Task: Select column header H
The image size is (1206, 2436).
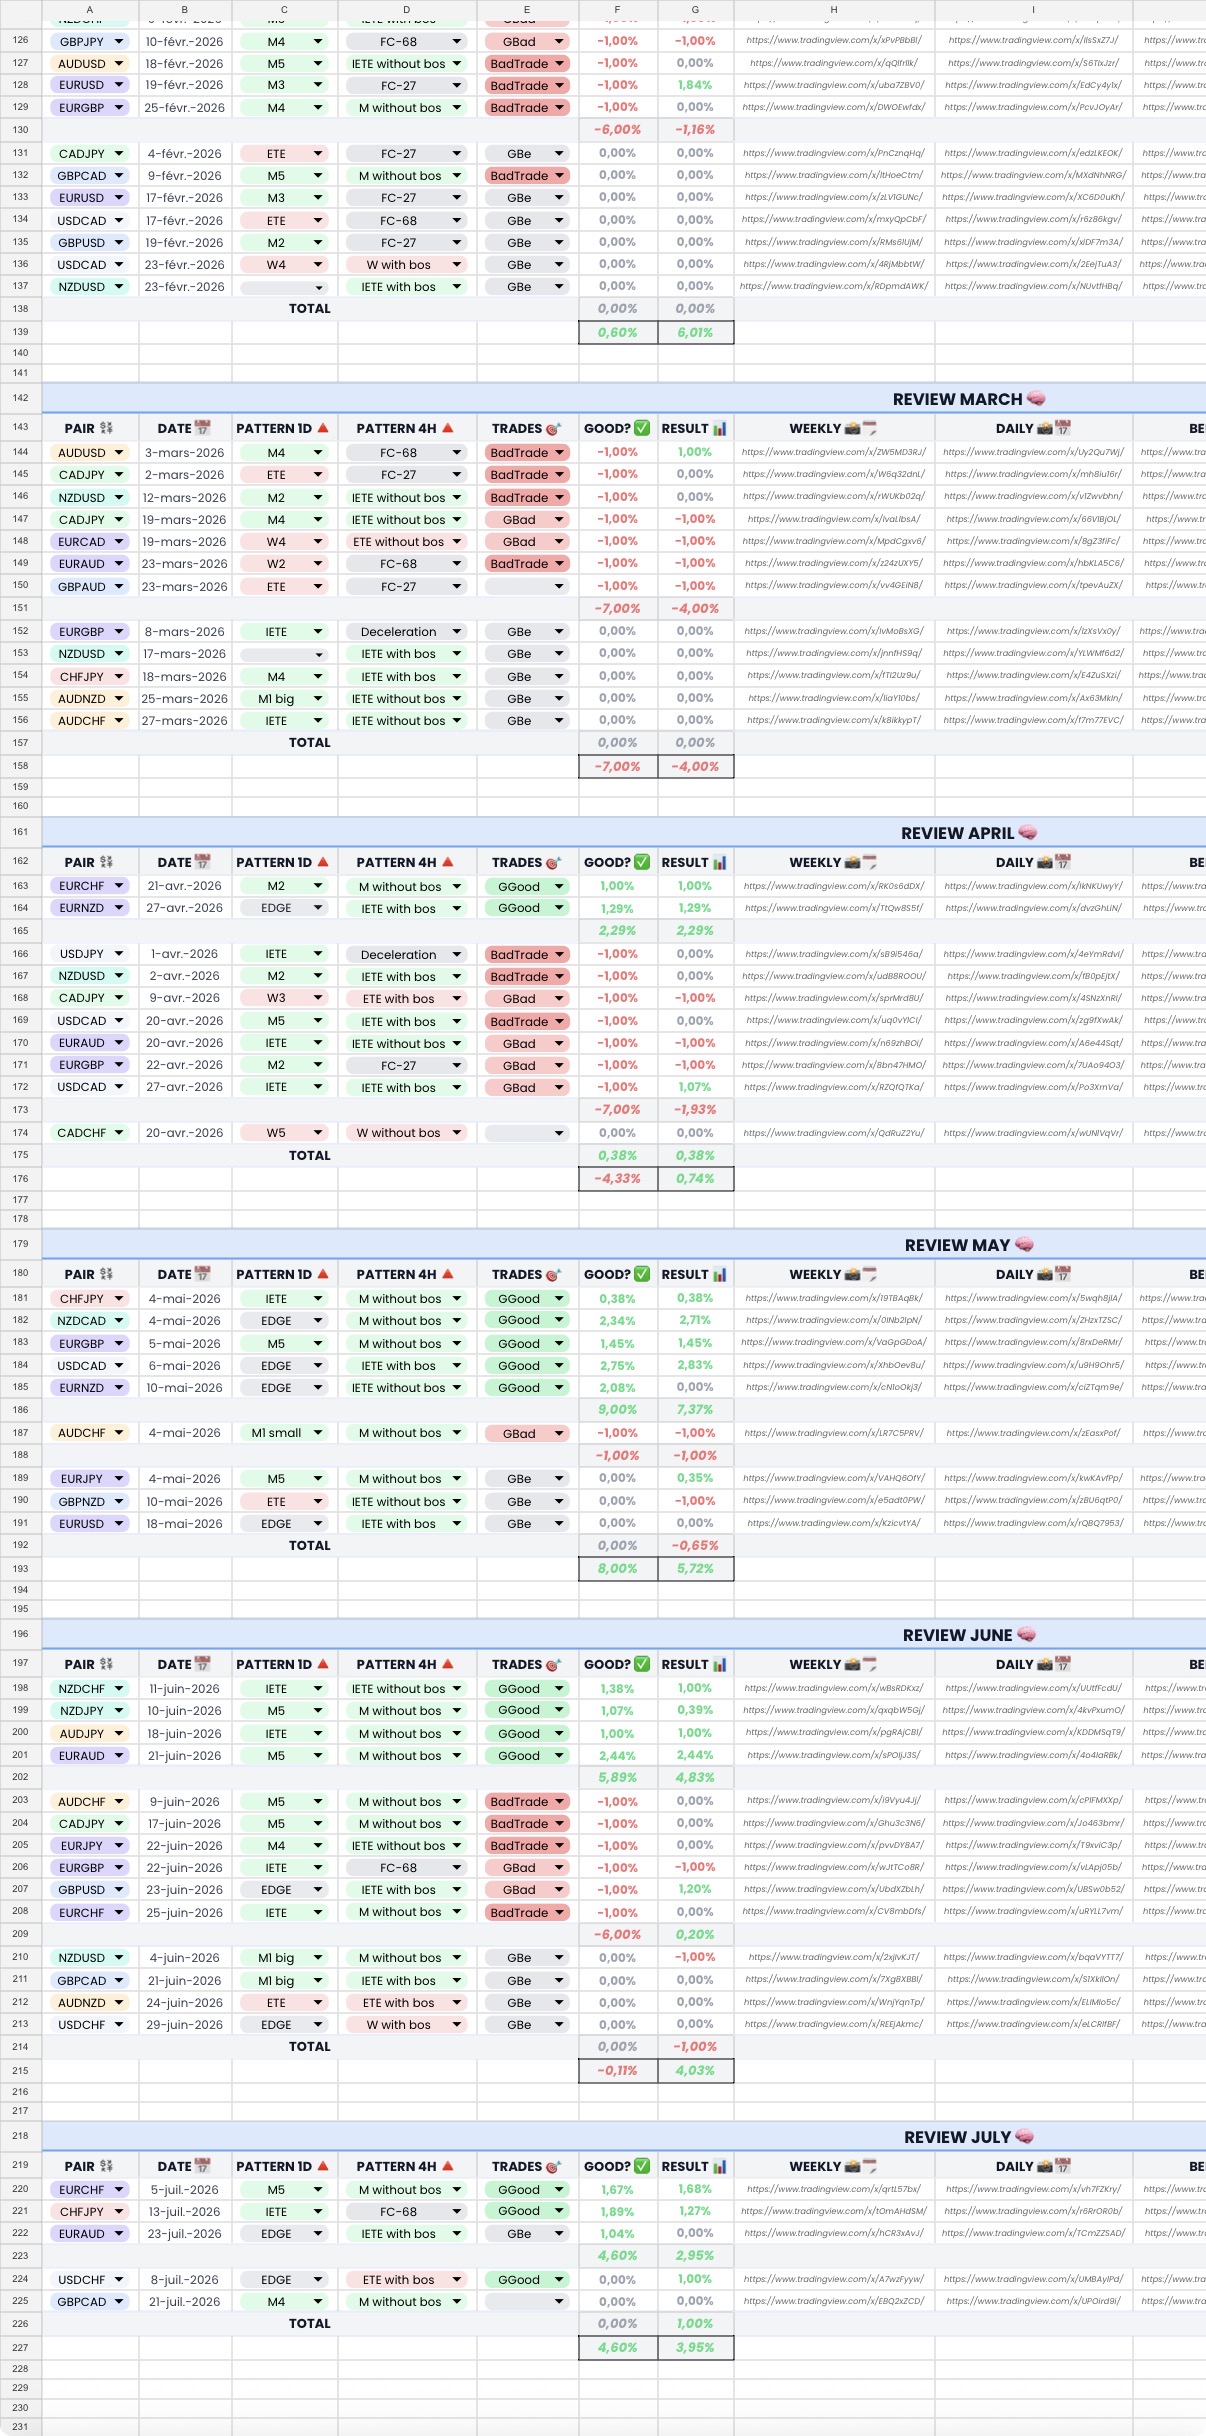Action: (834, 9)
